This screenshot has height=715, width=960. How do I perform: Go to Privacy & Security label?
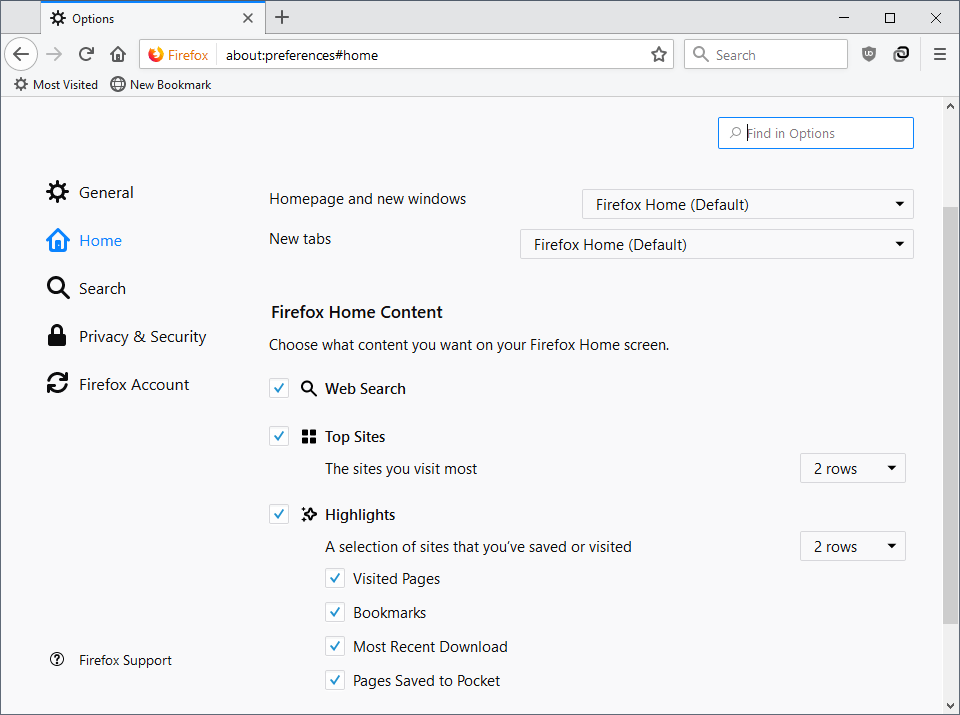point(143,337)
